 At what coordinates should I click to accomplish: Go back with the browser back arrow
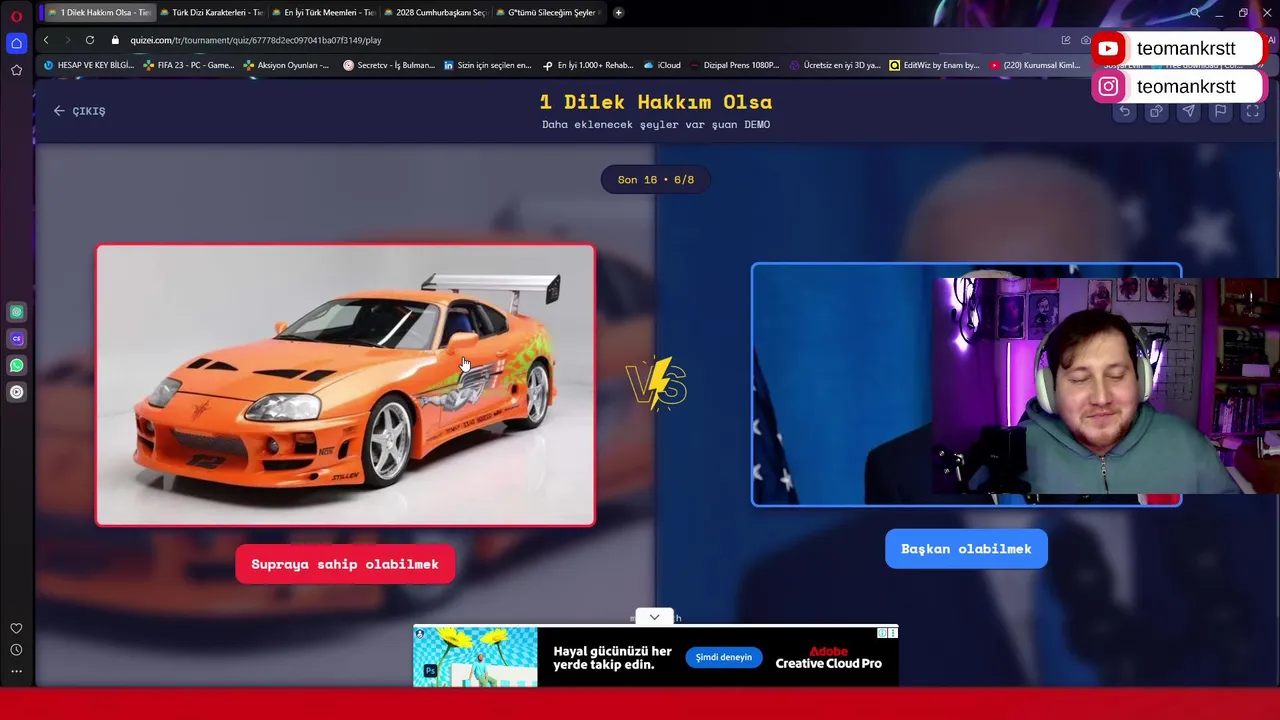click(45, 40)
